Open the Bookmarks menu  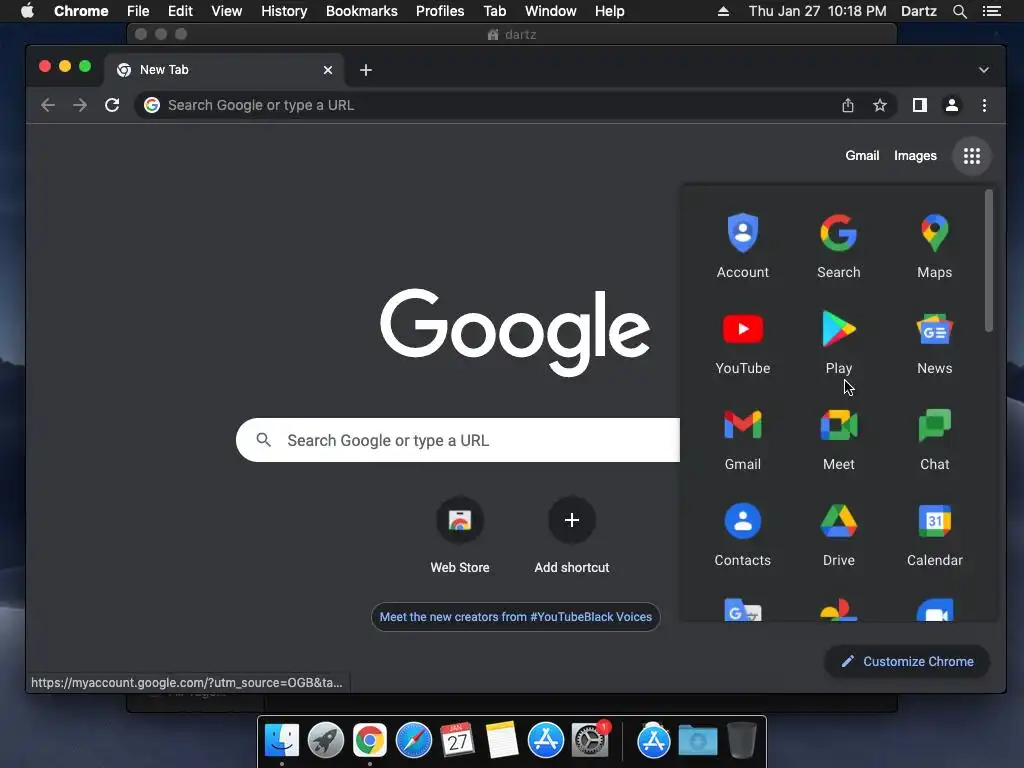[x=361, y=11]
